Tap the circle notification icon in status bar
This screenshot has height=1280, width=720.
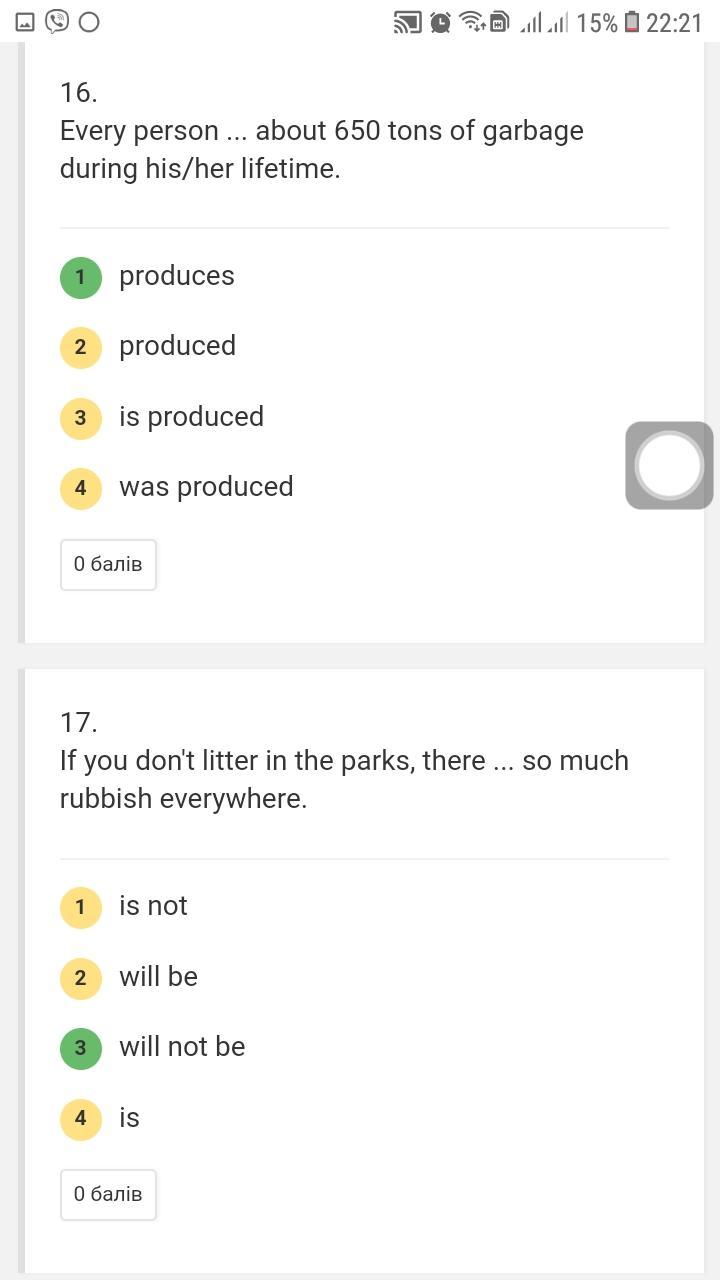click(89, 22)
